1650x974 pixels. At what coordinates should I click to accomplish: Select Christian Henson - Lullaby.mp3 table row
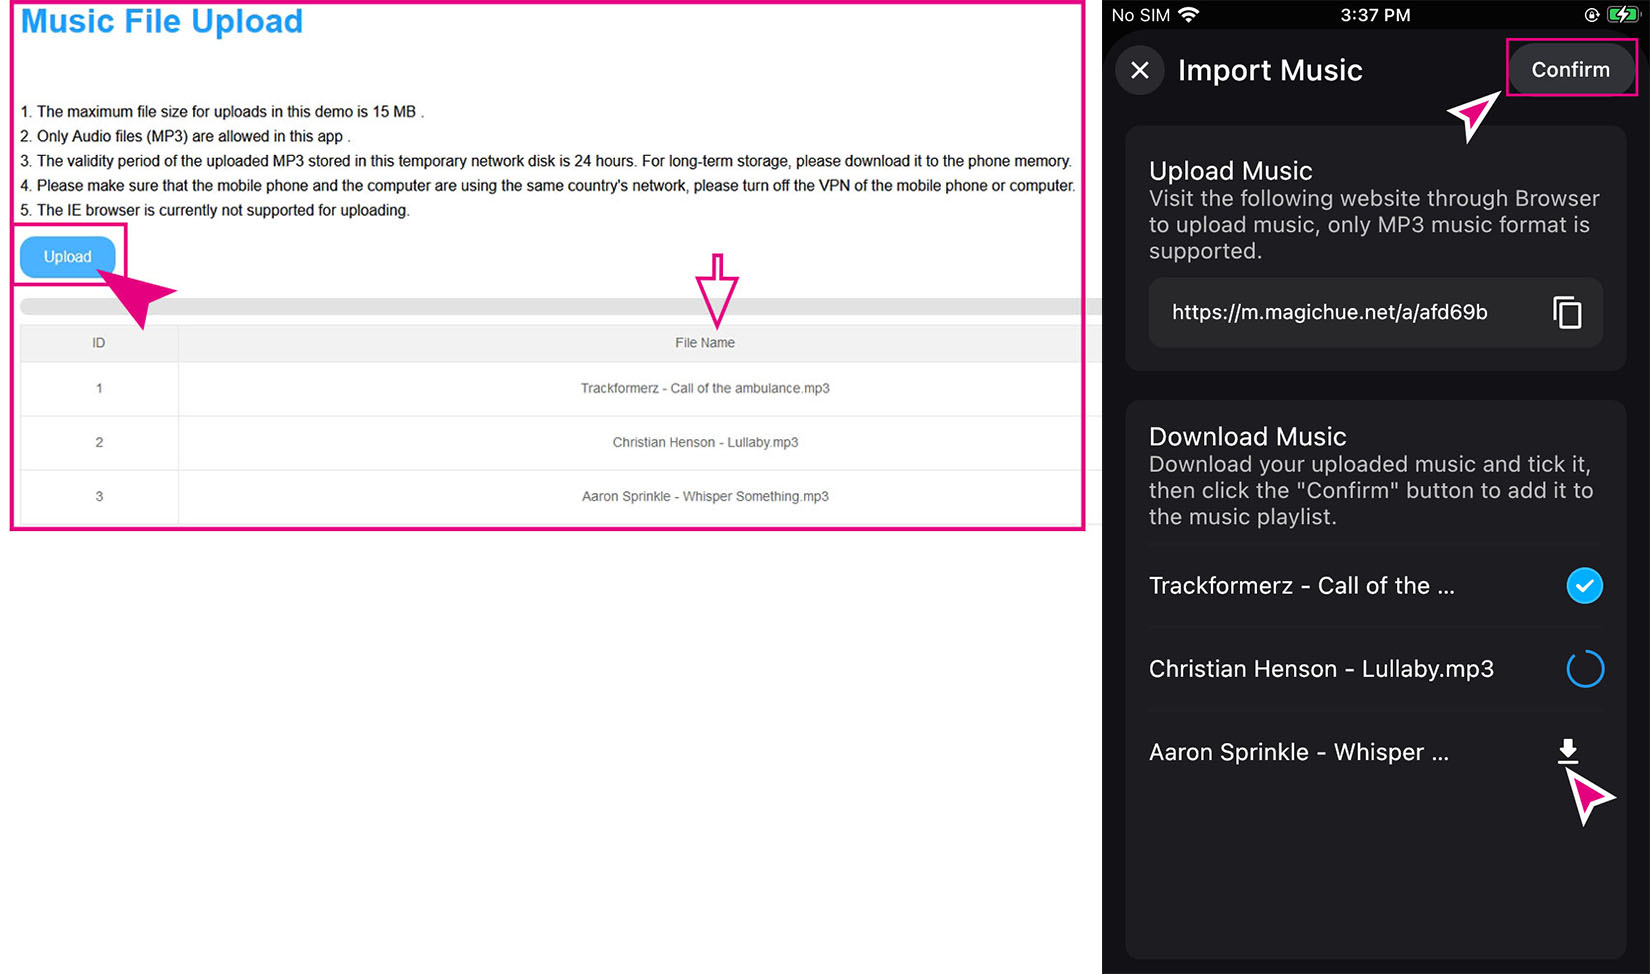coord(704,442)
